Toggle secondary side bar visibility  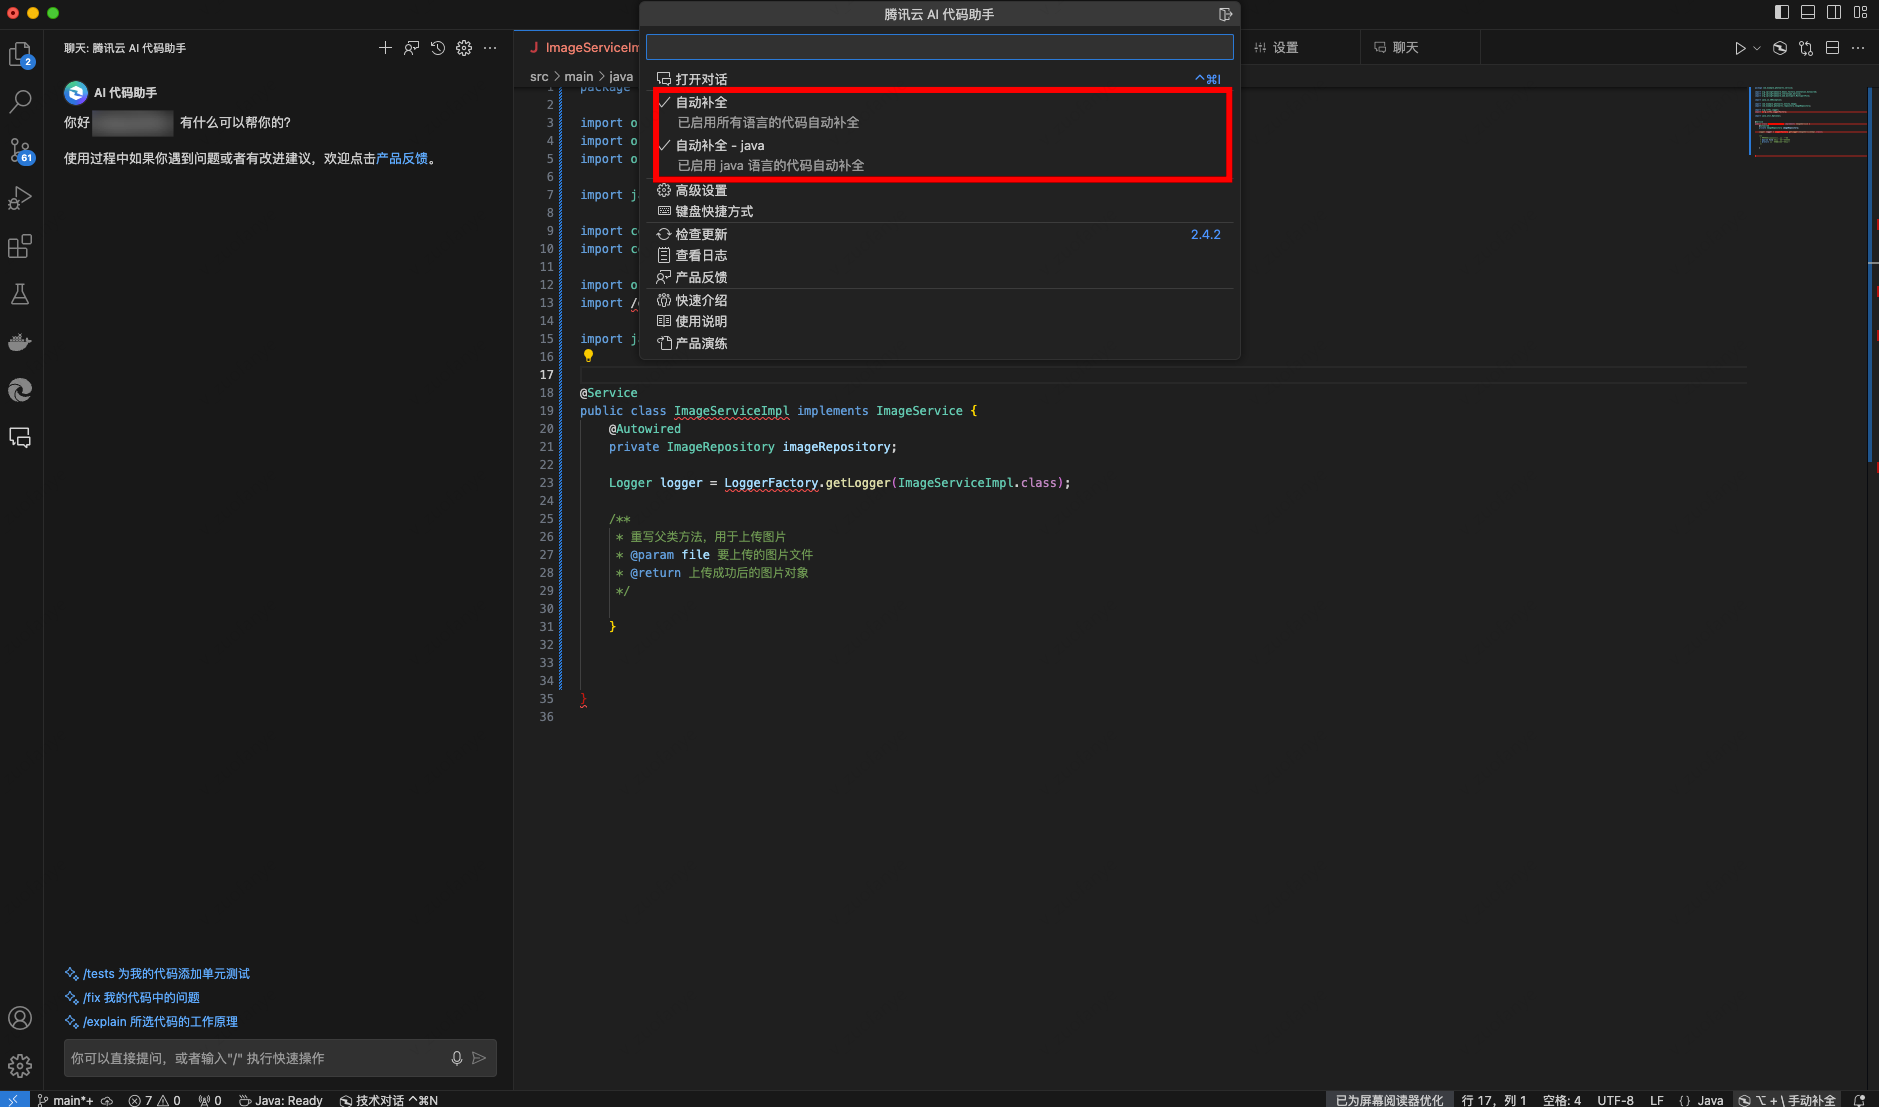(x=1834, y=13)
